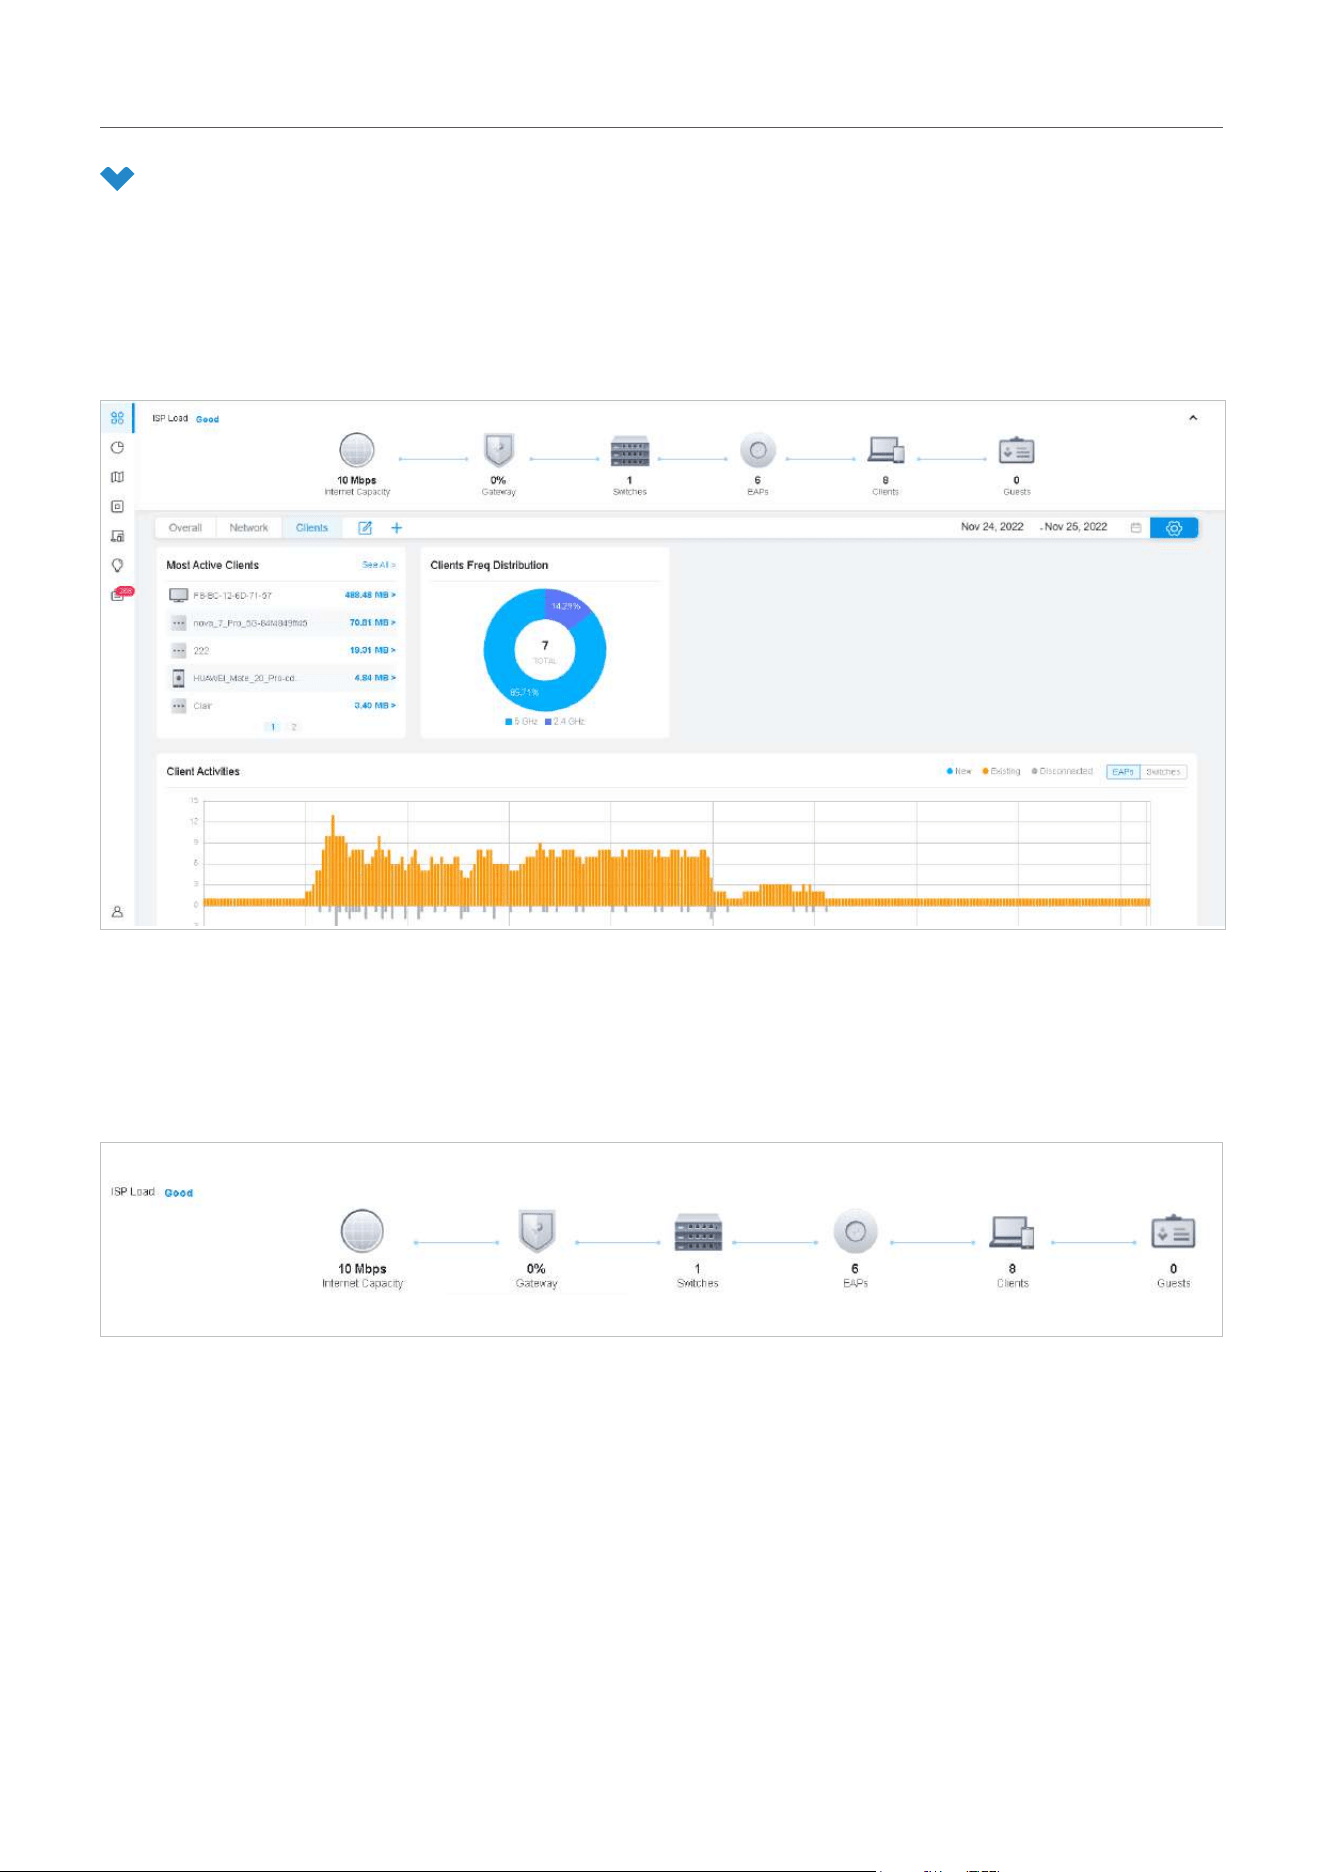This screenshot has width=1324, height=1872.
Task: Click the Clients icon in the lower banner image
Action: point(1012,1232)
